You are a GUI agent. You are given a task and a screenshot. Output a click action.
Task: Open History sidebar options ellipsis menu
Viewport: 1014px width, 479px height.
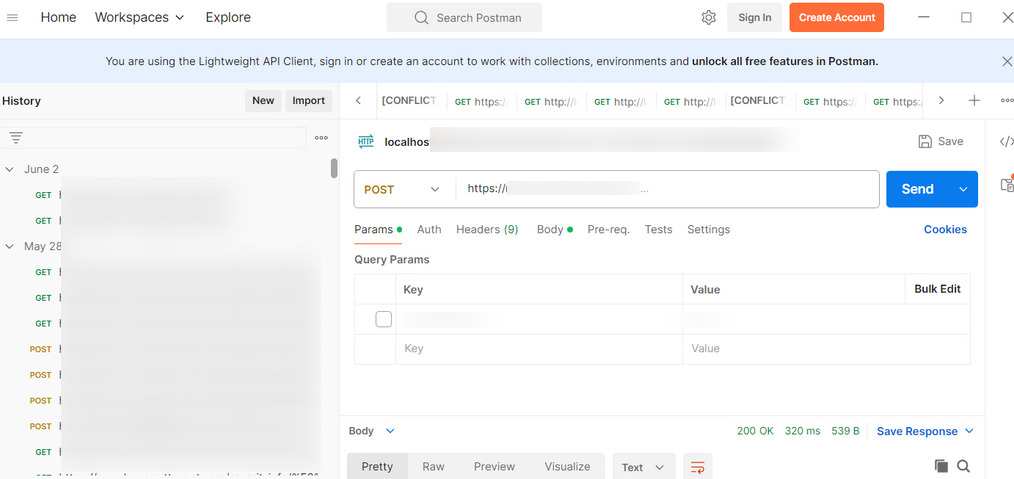point(321,138)
